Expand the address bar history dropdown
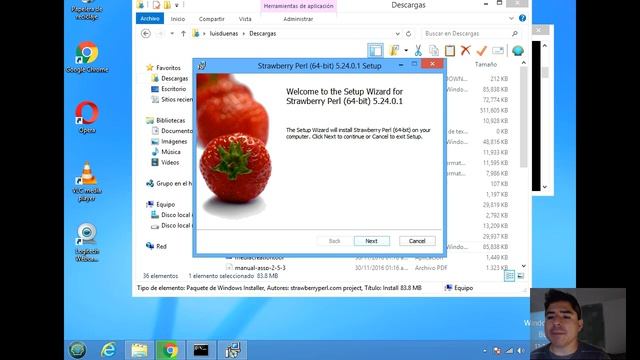This screenshot has height=360, width=640. [397, 33]
